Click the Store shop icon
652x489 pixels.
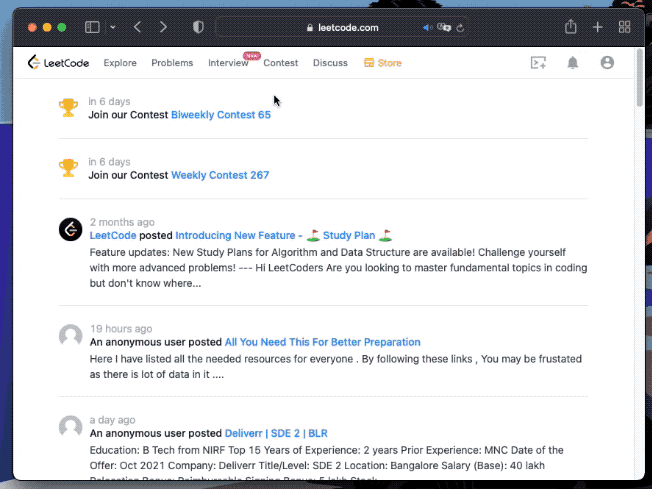(x=369, y=63)
